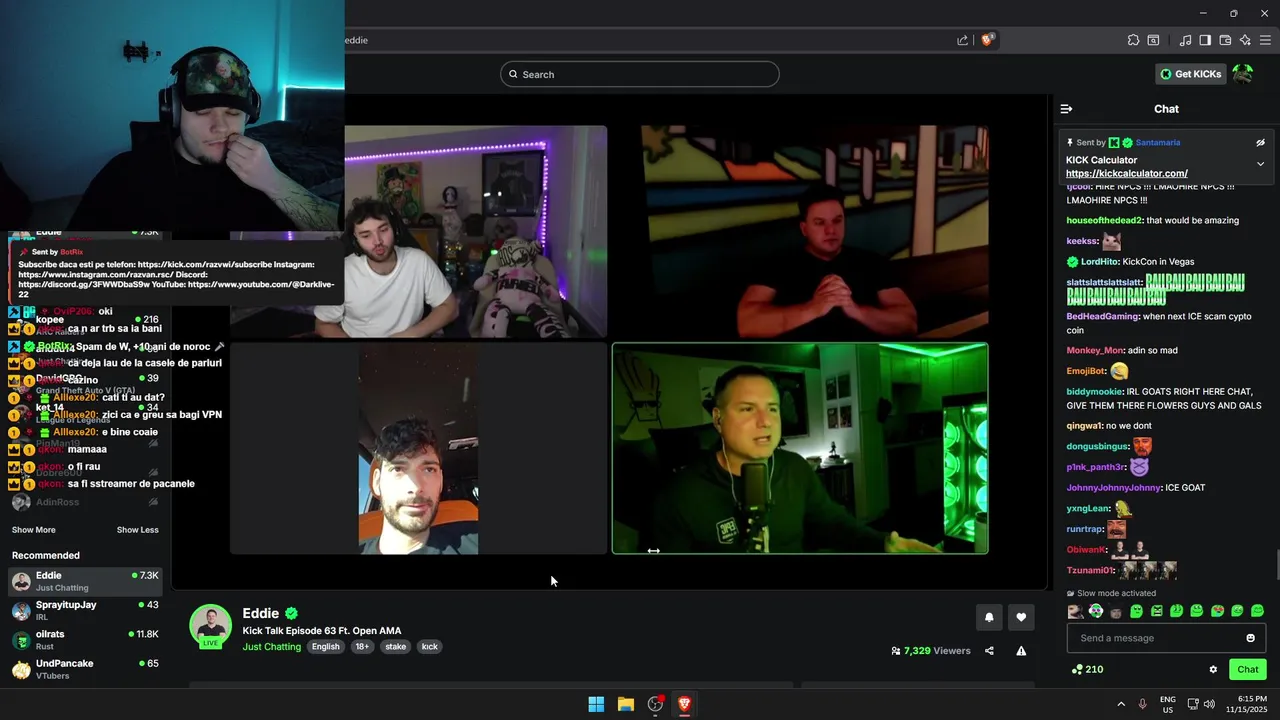Viewport: 1280px width, 720px height.
Task: Click Show More in sidebar
Action: tap(33, 530)
